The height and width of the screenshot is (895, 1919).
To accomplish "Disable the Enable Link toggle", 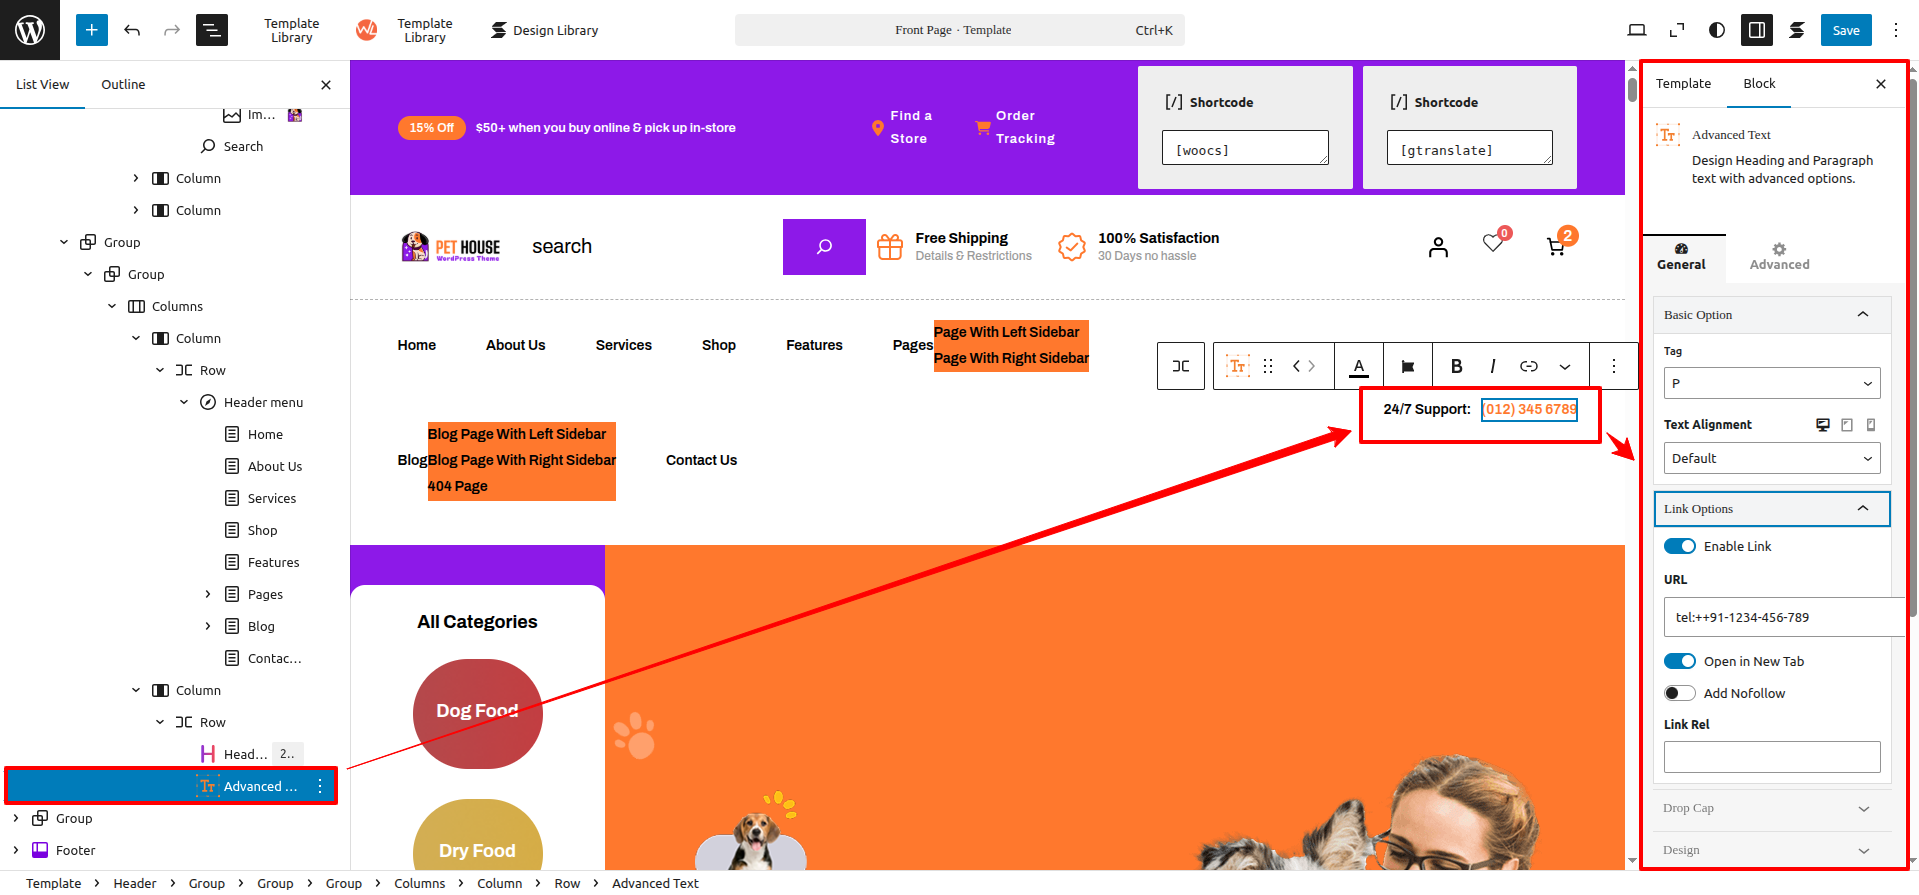I will 1680,546.
